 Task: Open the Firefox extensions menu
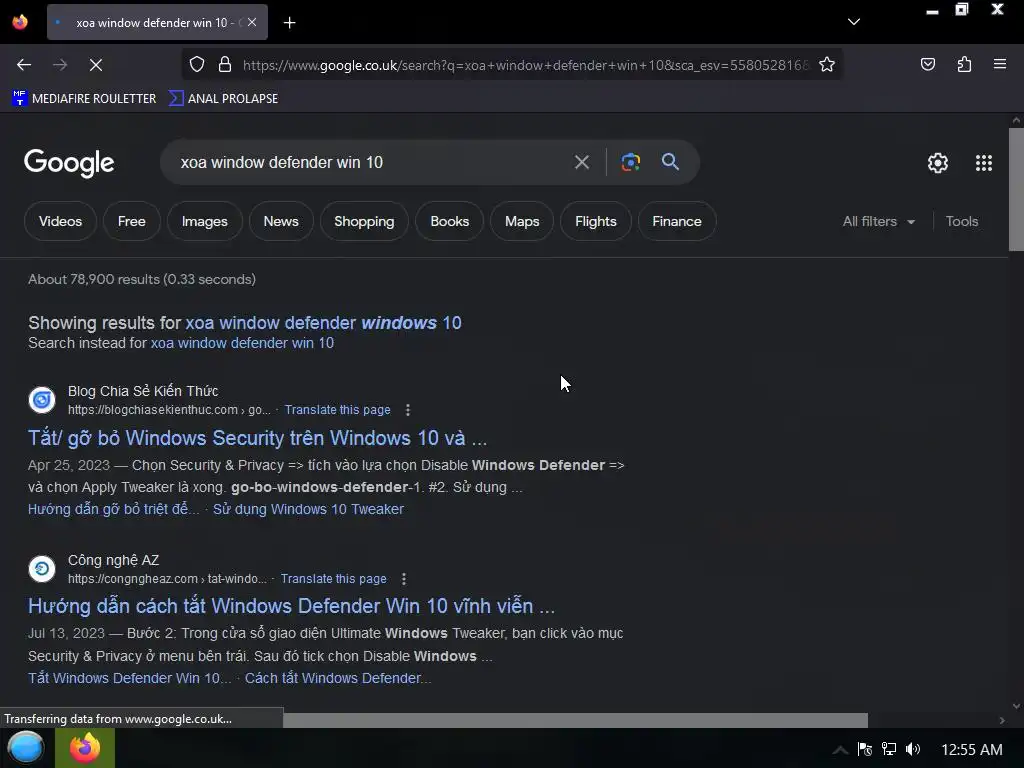click(x=964, y=65)
